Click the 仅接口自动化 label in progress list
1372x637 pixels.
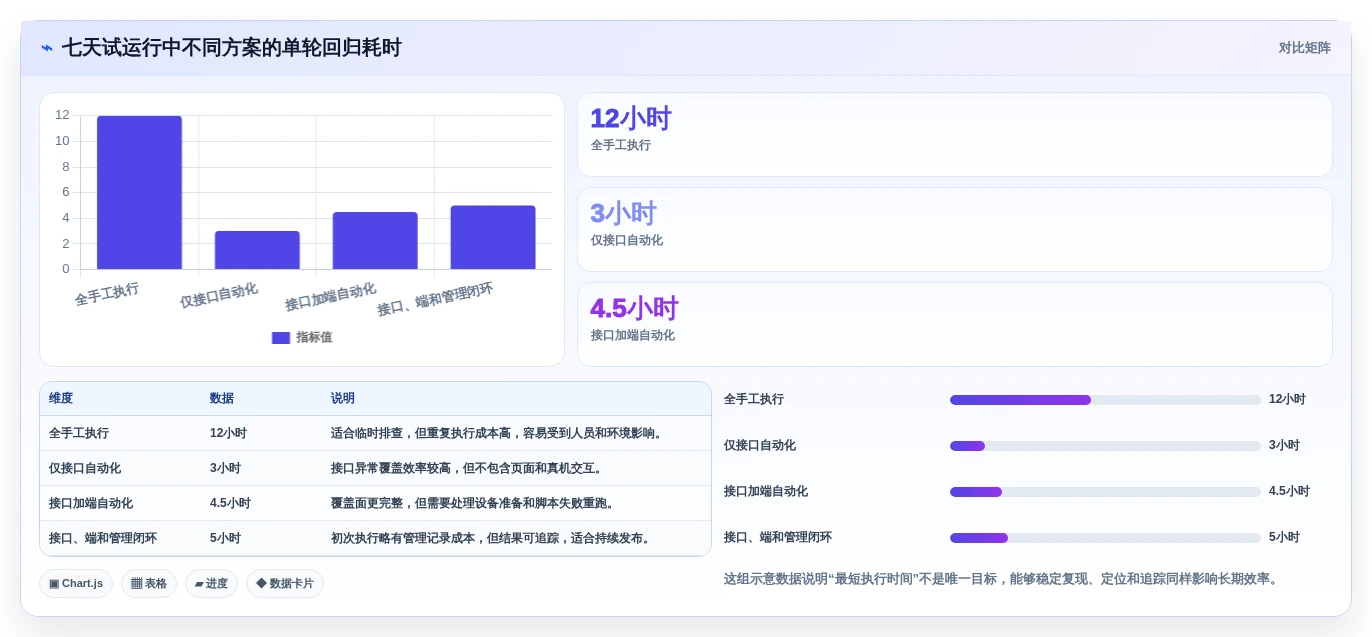pyautogui.click(x=760, y=445)
